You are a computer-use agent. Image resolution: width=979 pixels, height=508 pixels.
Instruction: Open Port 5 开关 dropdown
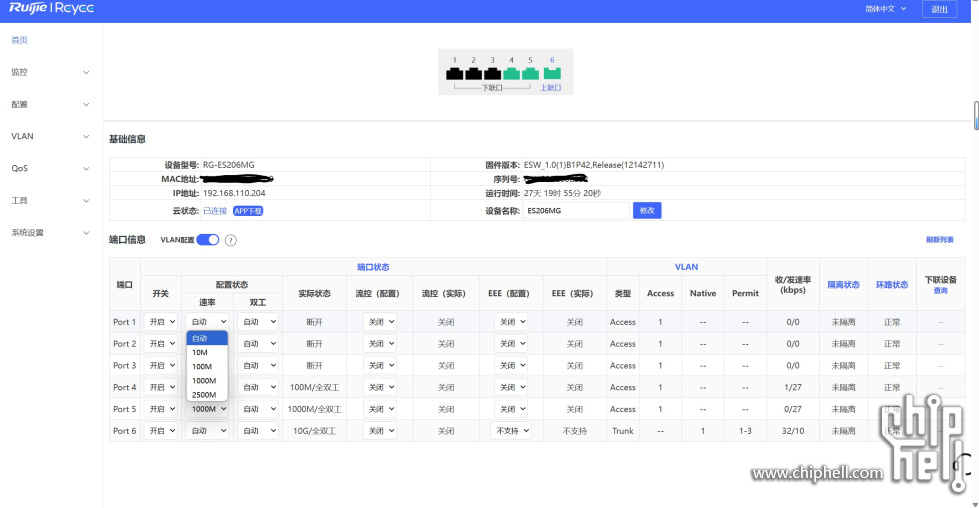pyautogui.click(x=160, y=409)
